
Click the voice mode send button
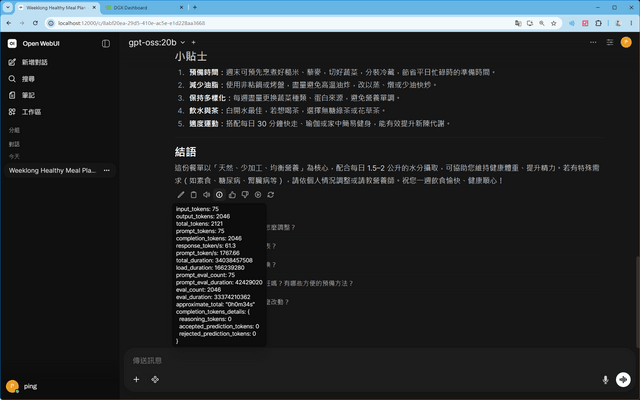click(x=623, y=380)
